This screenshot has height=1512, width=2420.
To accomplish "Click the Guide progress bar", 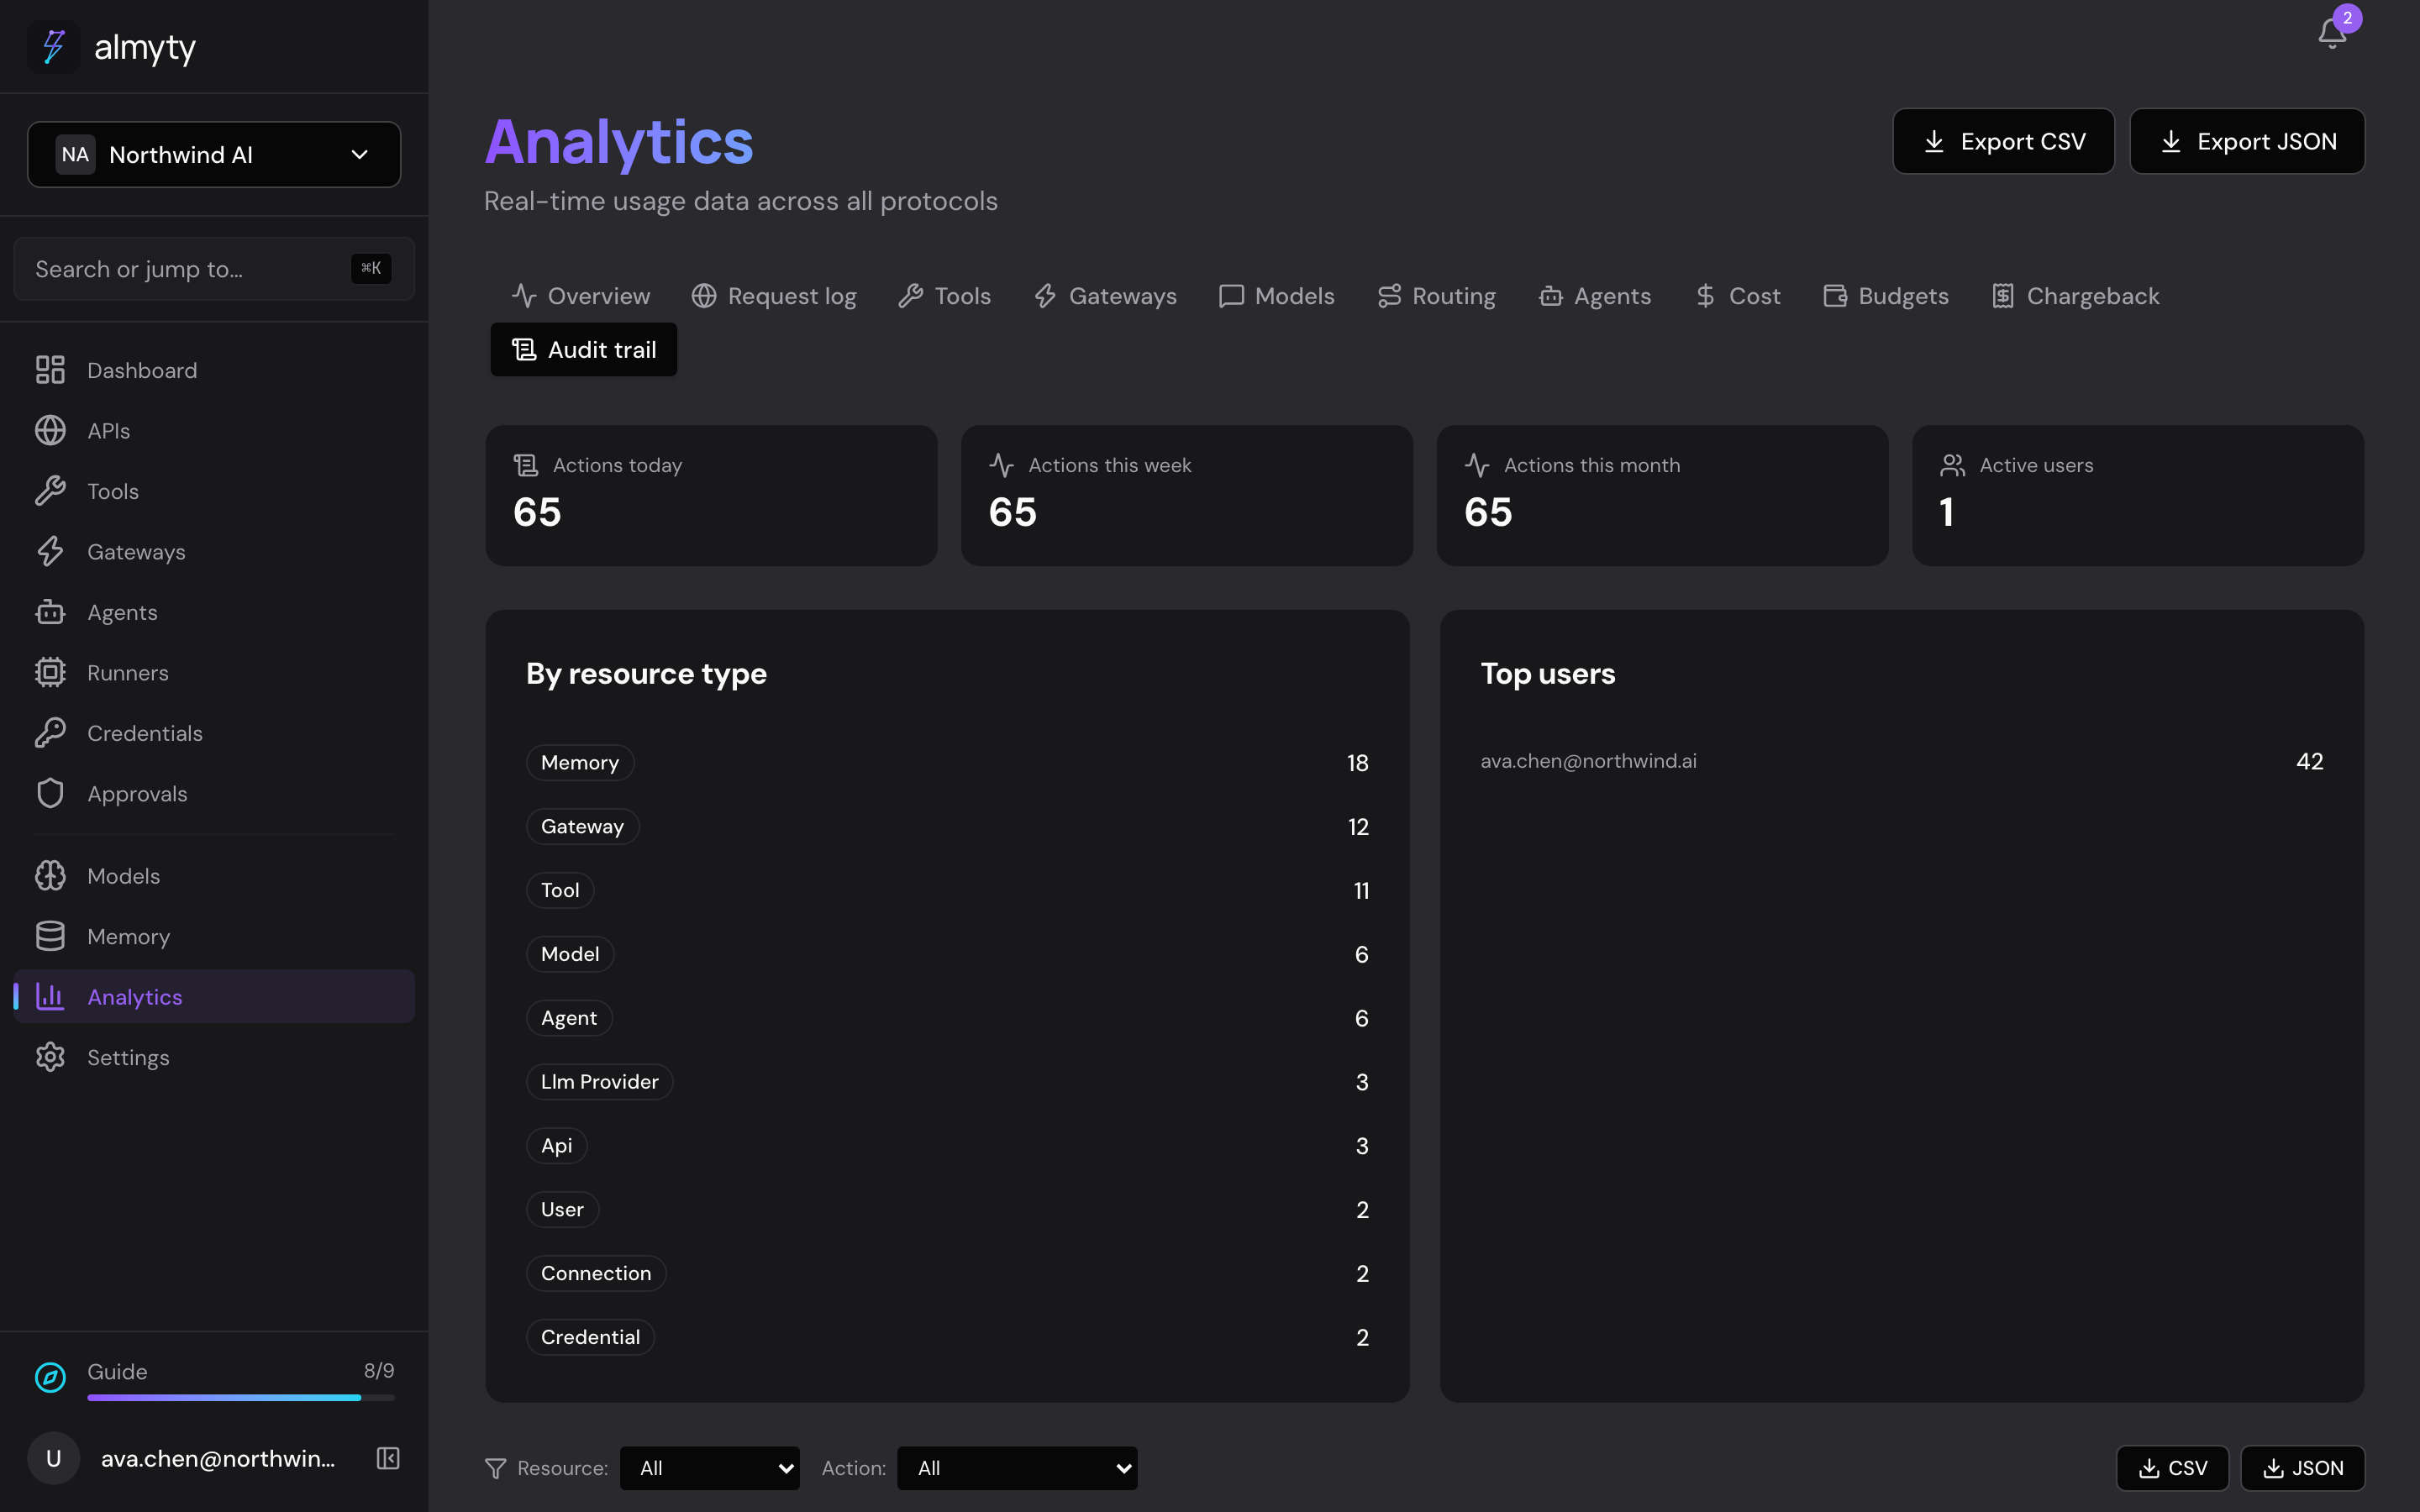I will (241, 1398).
